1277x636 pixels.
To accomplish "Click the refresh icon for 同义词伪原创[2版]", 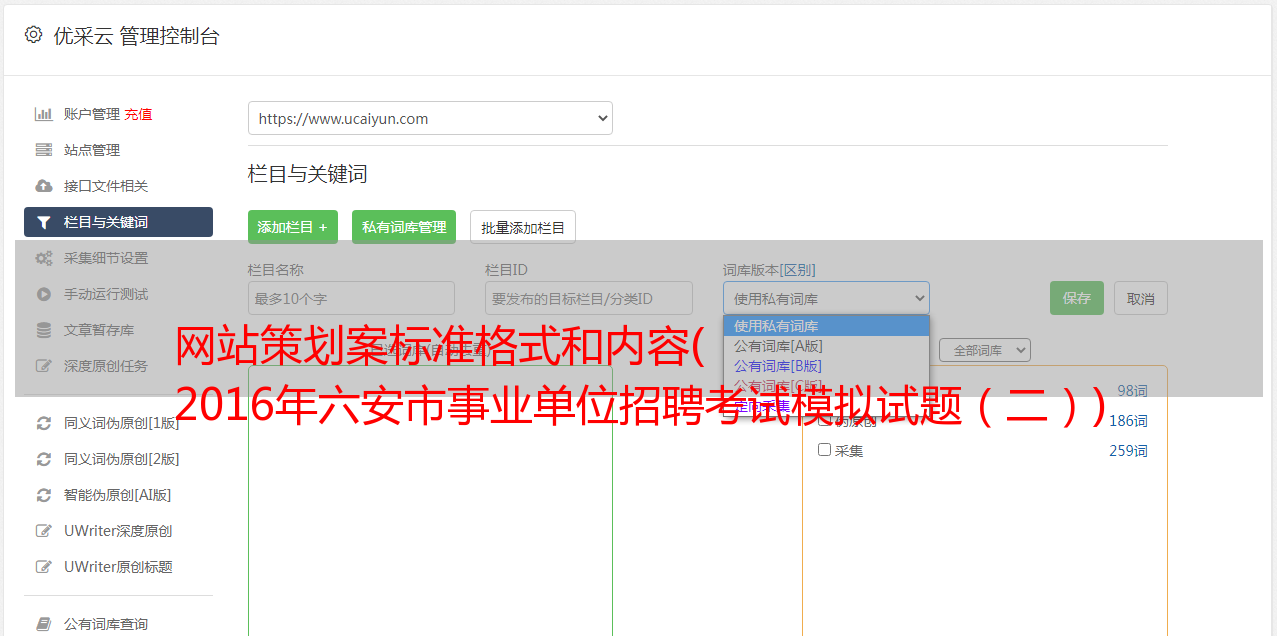I will 44,459.
